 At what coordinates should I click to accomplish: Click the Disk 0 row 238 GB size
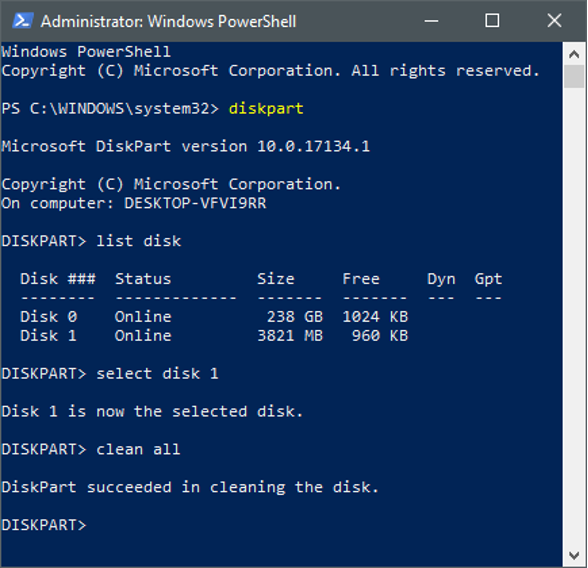click(x=295, y=316)
